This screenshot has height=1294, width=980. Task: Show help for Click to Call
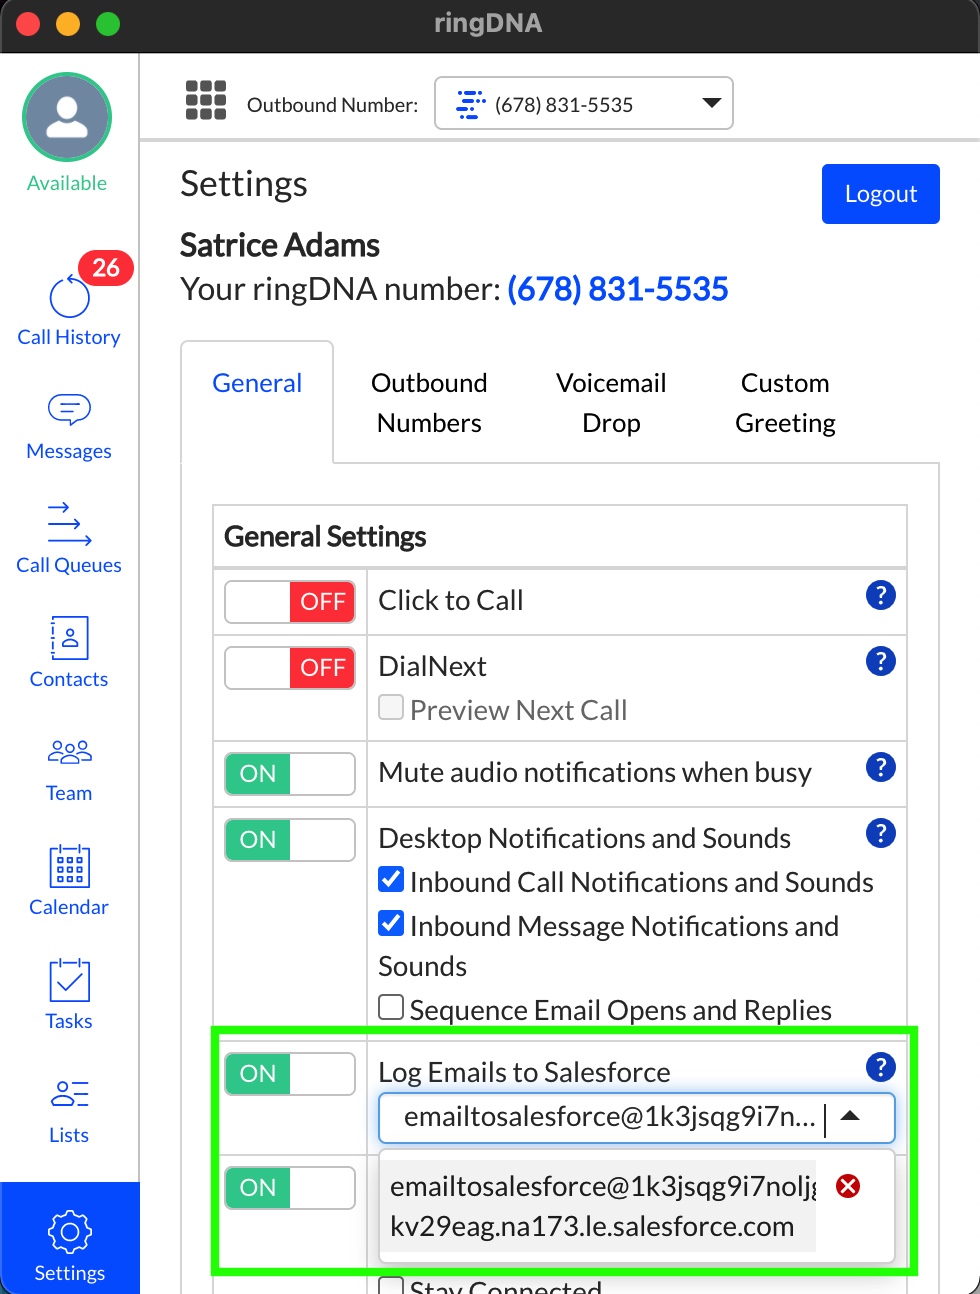pos(880,595)
